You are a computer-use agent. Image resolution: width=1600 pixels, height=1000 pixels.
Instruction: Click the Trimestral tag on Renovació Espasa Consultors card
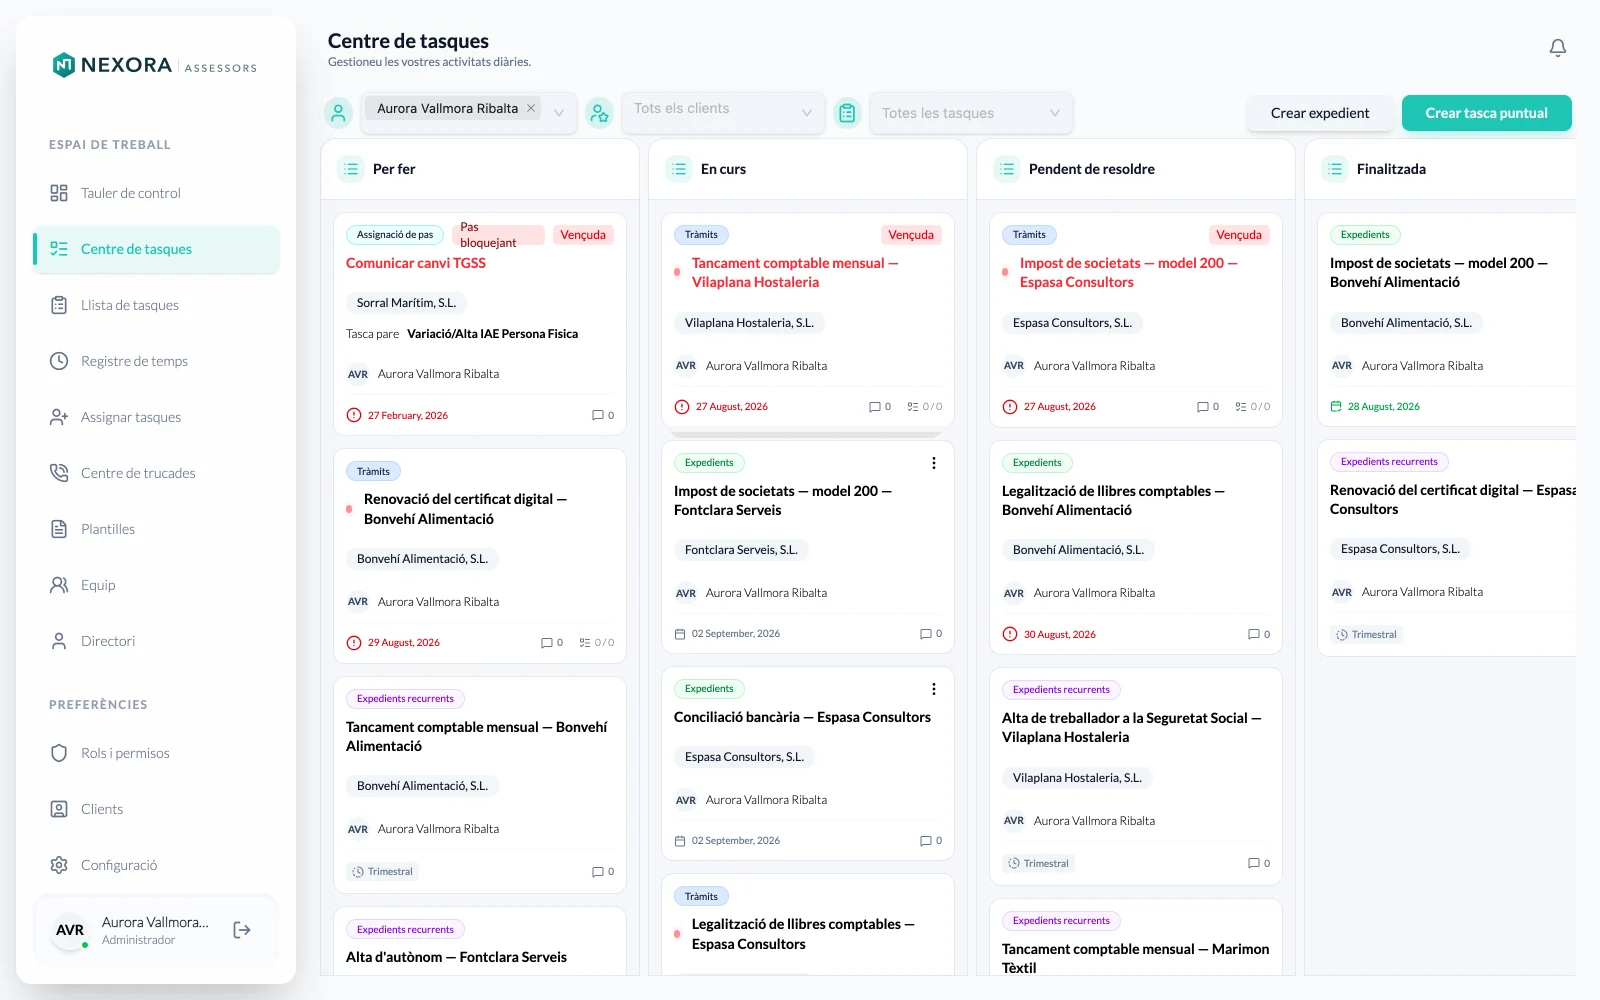point(1366,635)
